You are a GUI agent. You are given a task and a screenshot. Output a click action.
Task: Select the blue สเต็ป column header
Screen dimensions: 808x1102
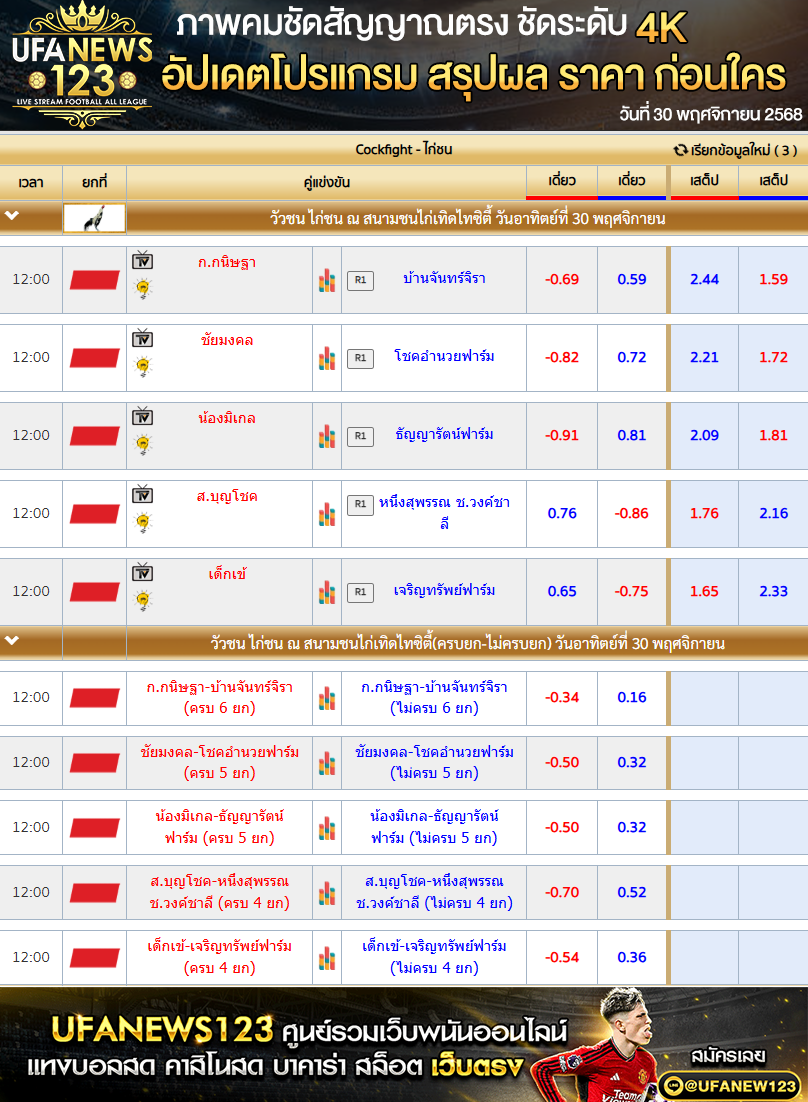(x=773, y=182)
